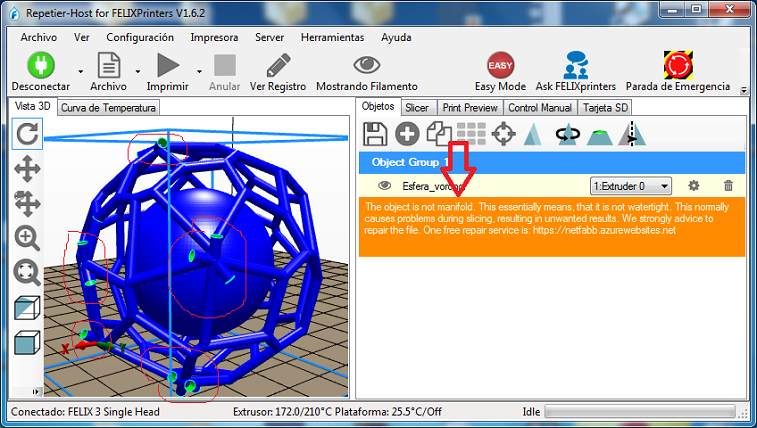The height and width of the screenshot is (428, 757).
Task: Click the Desconectar plug icon
Action: click(x=41, y=65)
